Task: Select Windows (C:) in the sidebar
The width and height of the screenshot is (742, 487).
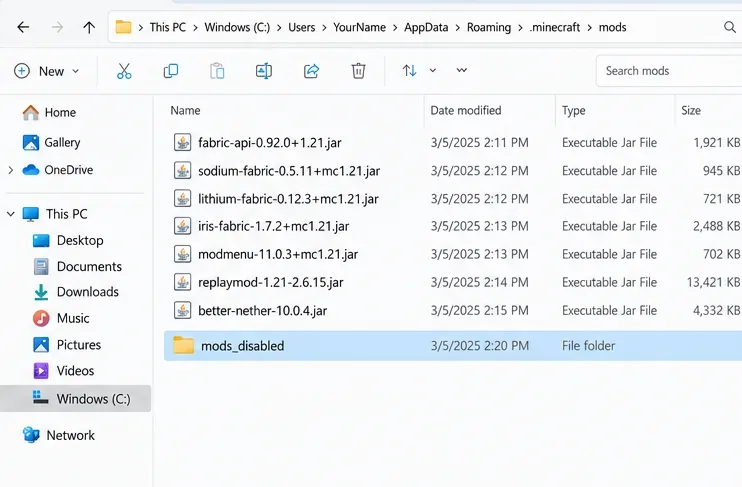Action: [x=76, y=398]
